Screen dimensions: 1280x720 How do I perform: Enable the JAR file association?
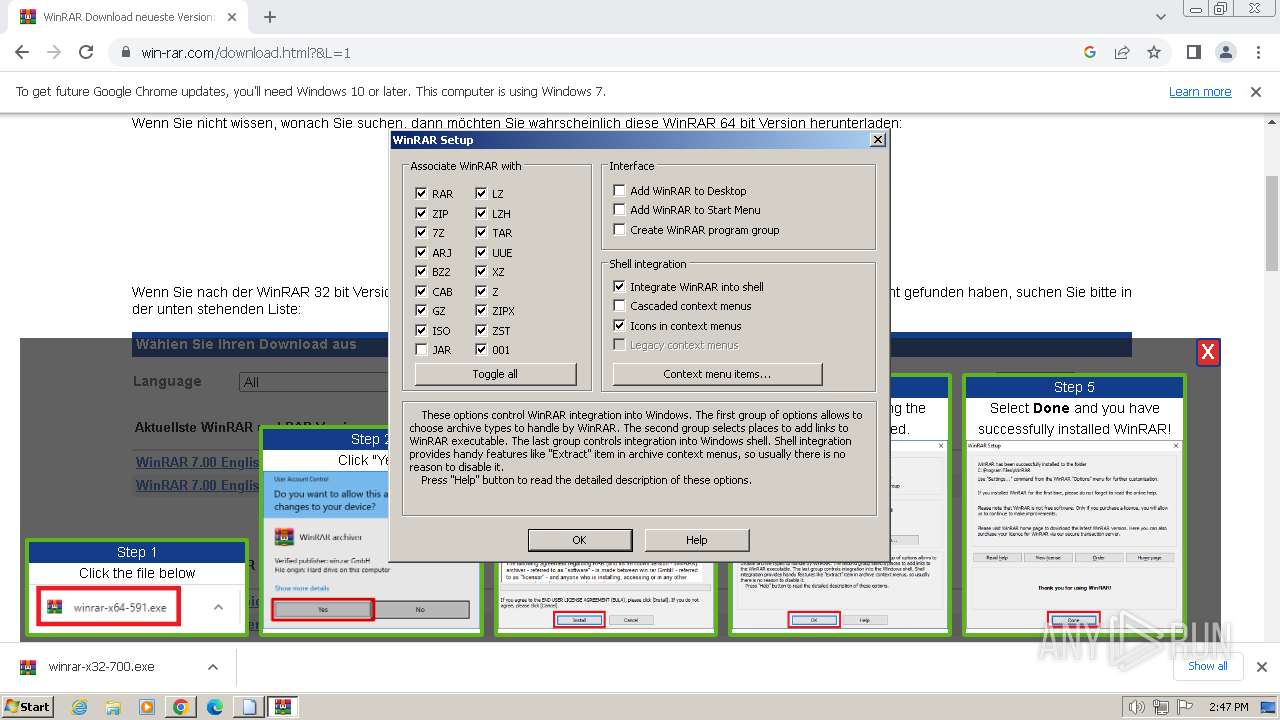click(x=421, y=350)
